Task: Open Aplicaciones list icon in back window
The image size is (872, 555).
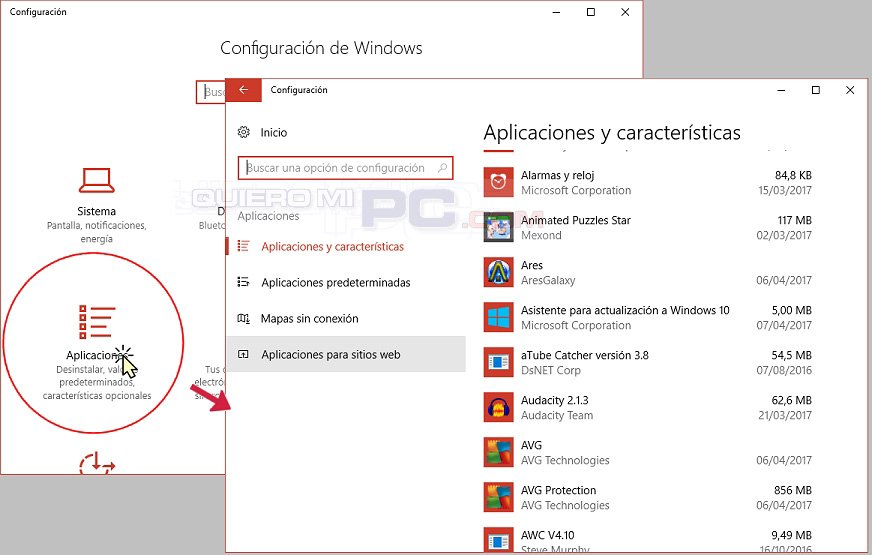Action: 97,321
